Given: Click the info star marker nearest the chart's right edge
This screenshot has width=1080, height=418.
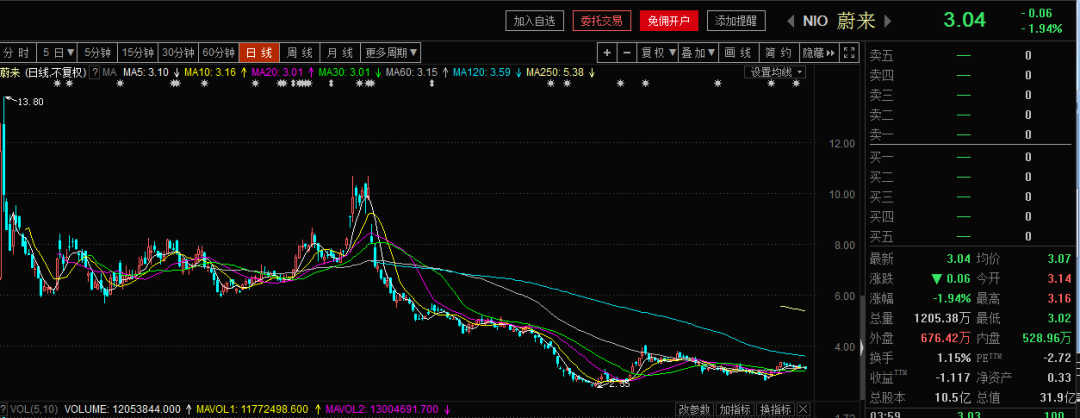Looking at the screenshot, I should [x=796, y=83].
